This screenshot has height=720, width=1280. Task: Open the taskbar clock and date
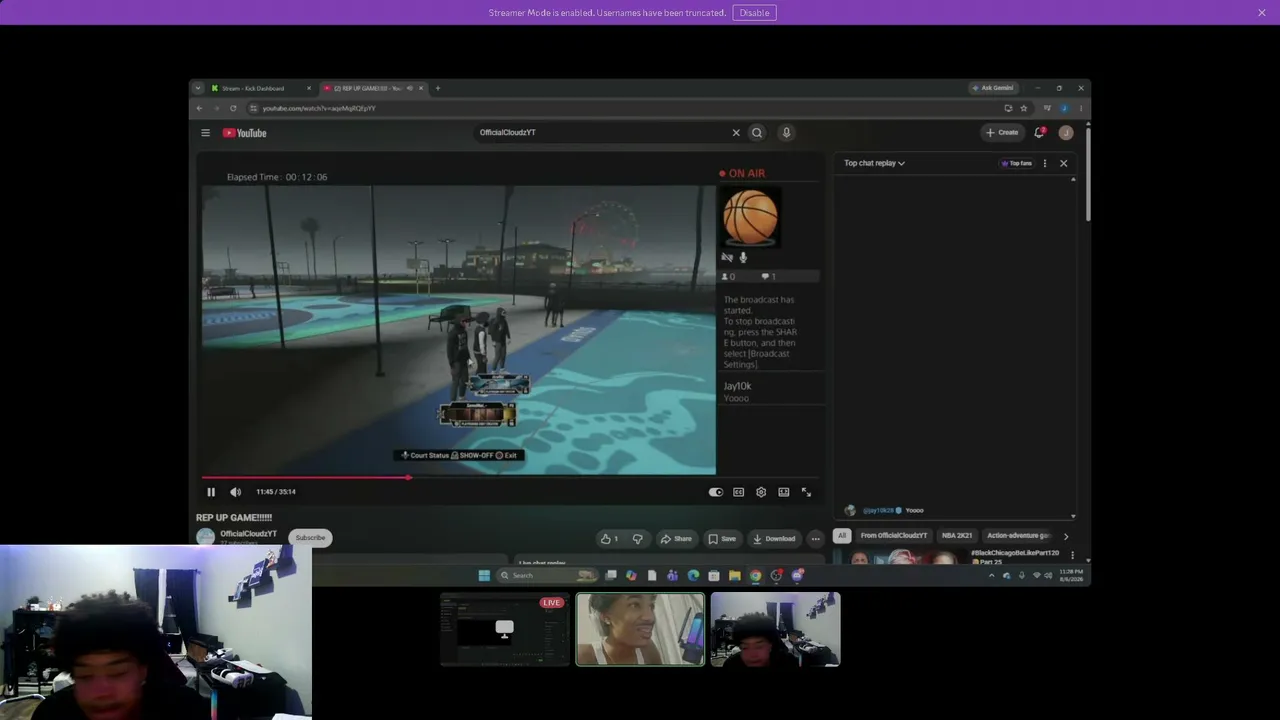coord(1071,576)
